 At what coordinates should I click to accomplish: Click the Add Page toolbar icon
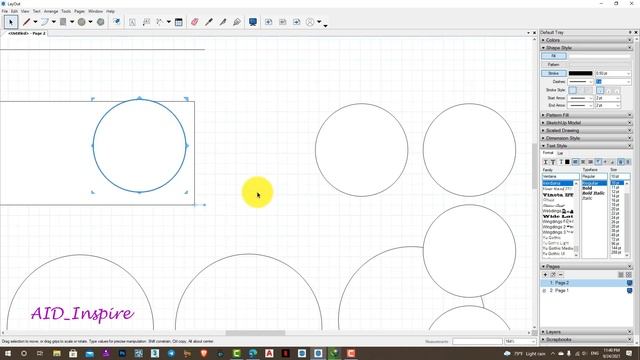(269, 22)
